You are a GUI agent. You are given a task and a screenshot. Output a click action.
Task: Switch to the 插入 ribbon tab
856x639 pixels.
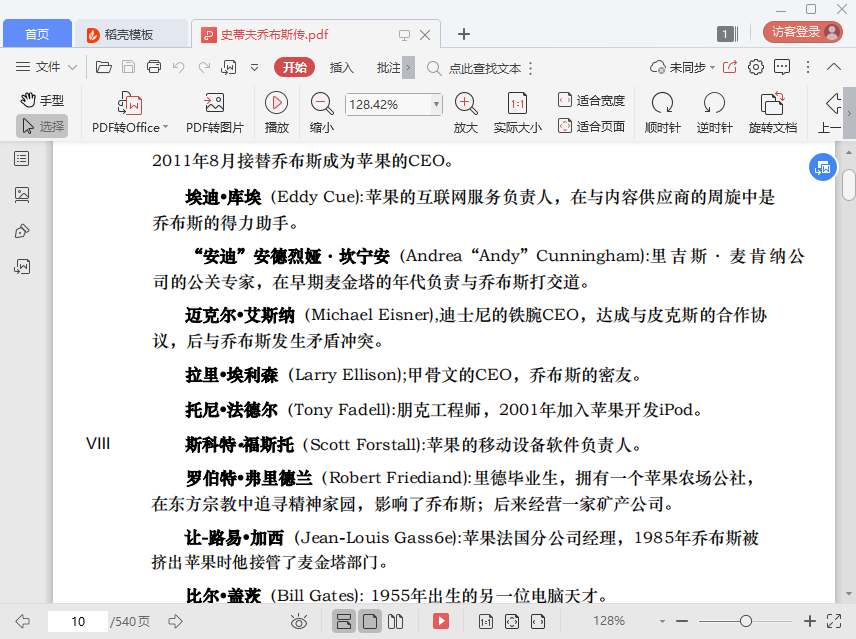tap(342, 67)
